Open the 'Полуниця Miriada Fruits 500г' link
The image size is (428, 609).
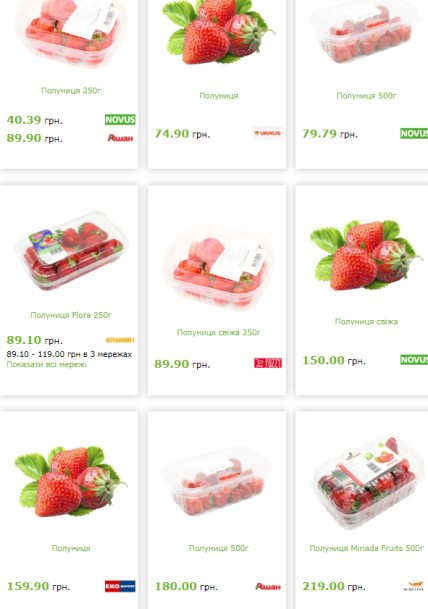[366, 548]
